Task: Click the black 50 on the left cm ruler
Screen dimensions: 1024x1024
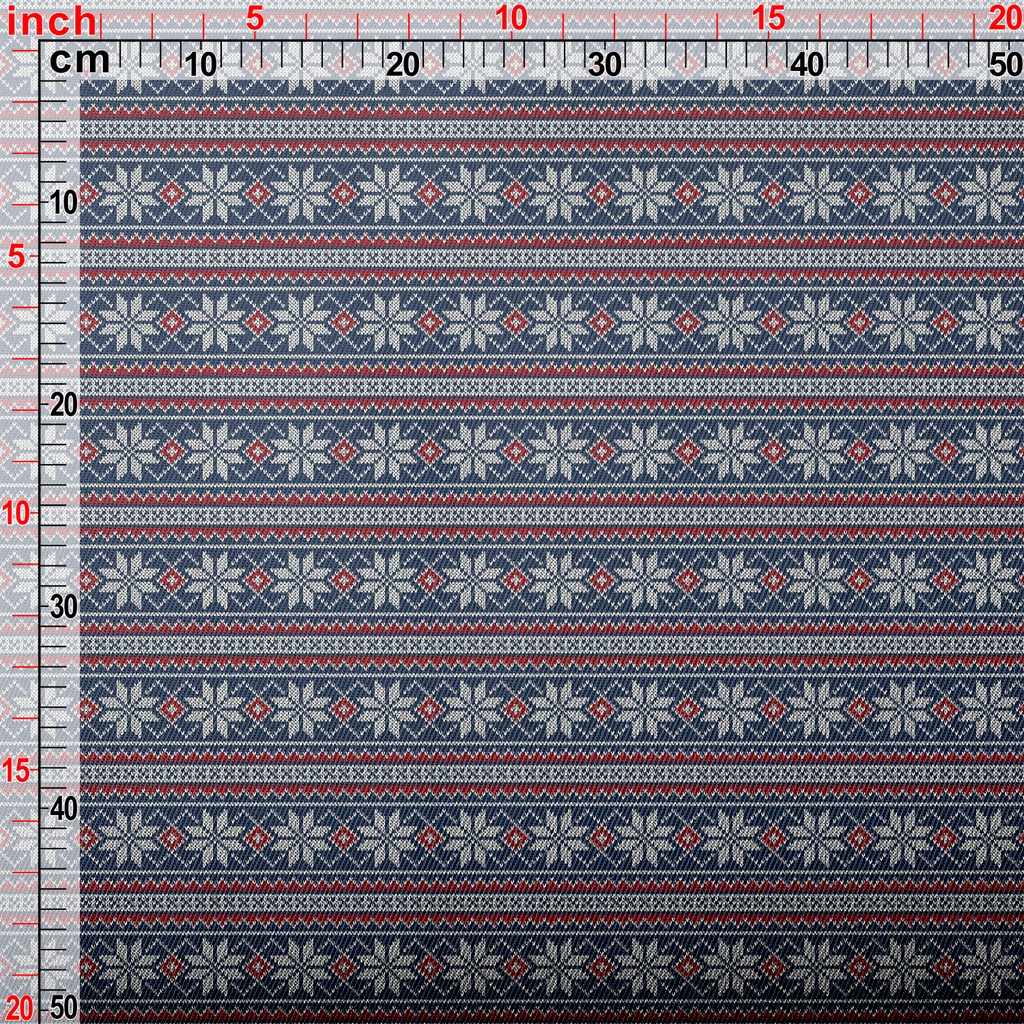Action: (x=63, y=1006)
